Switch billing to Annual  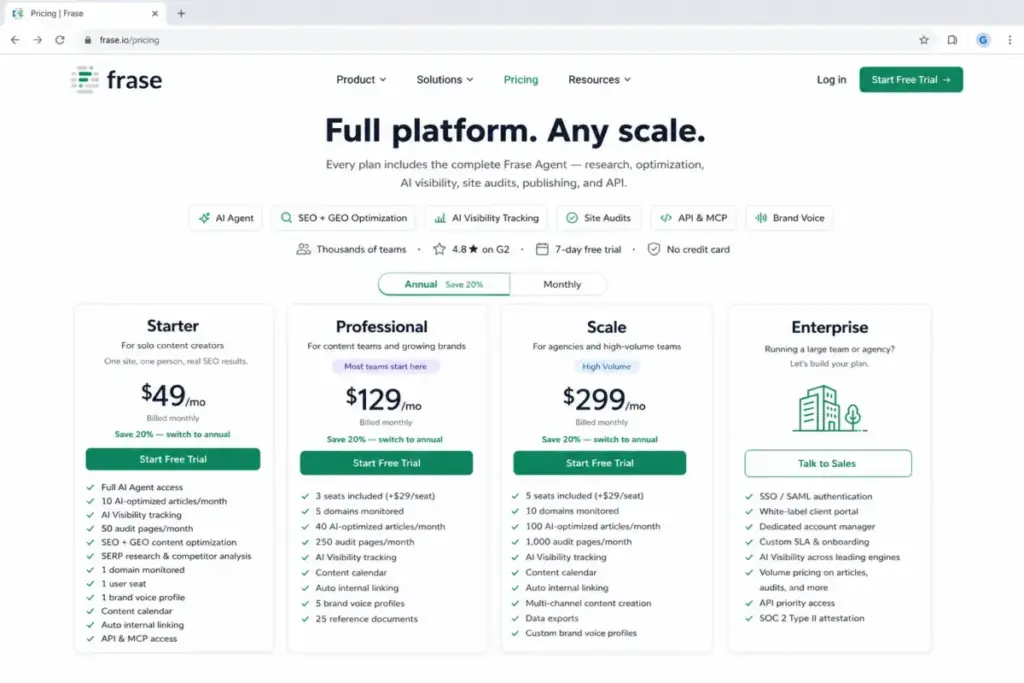[444, 285]
